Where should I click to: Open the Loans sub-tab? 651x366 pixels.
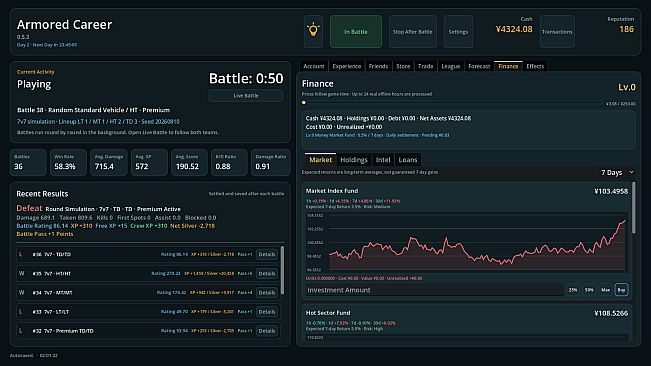(x=408, y=160)
